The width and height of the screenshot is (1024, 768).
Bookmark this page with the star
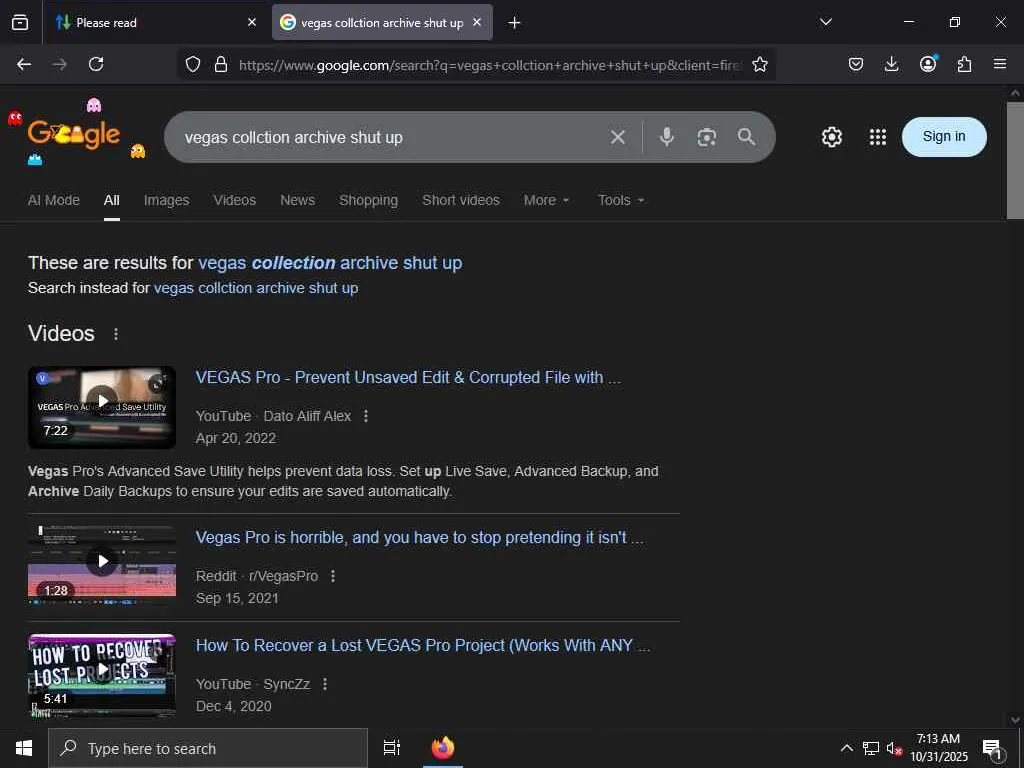[x=760, y=64]
